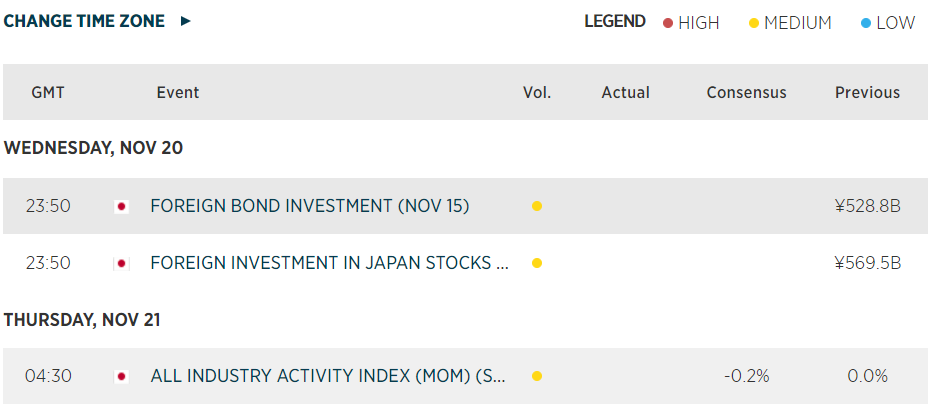Click the yellow MEDIUM legend dot

(x=754, y=23)
